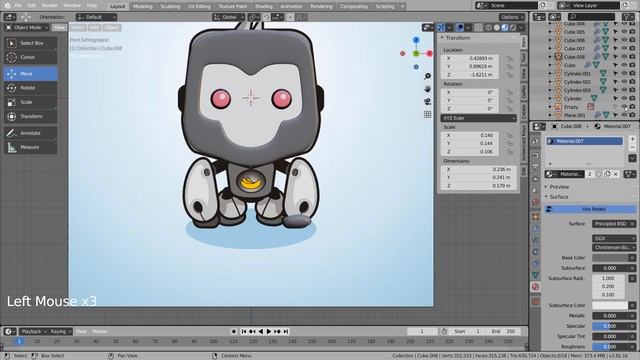Open the XYZ Euler rotation mode dropdown

(478, 118)
